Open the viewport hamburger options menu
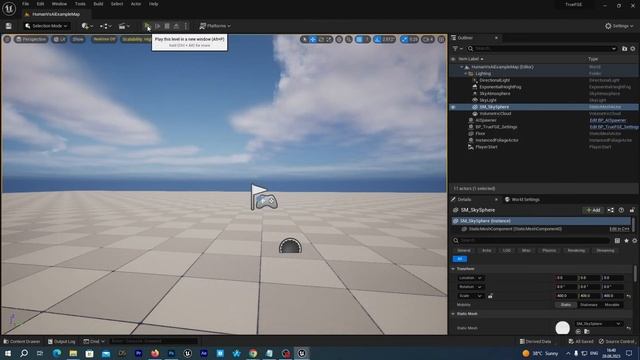640x360 pixels. (7, 39)
